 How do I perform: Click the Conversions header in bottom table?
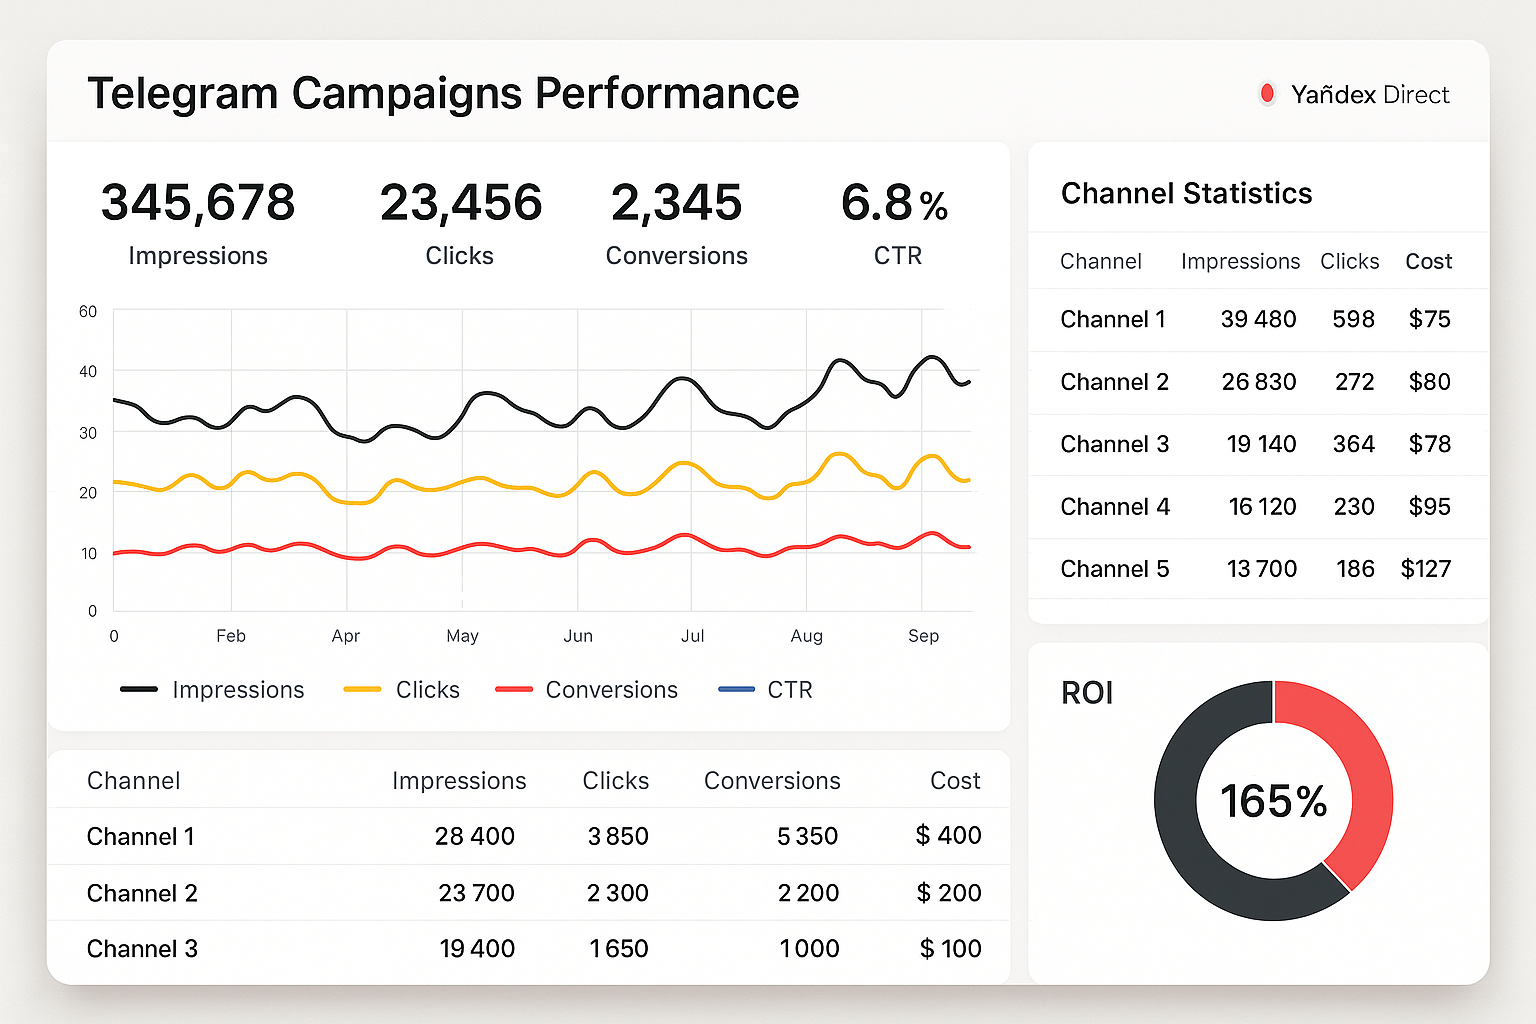pyautogui.click(x=772, y=781)
